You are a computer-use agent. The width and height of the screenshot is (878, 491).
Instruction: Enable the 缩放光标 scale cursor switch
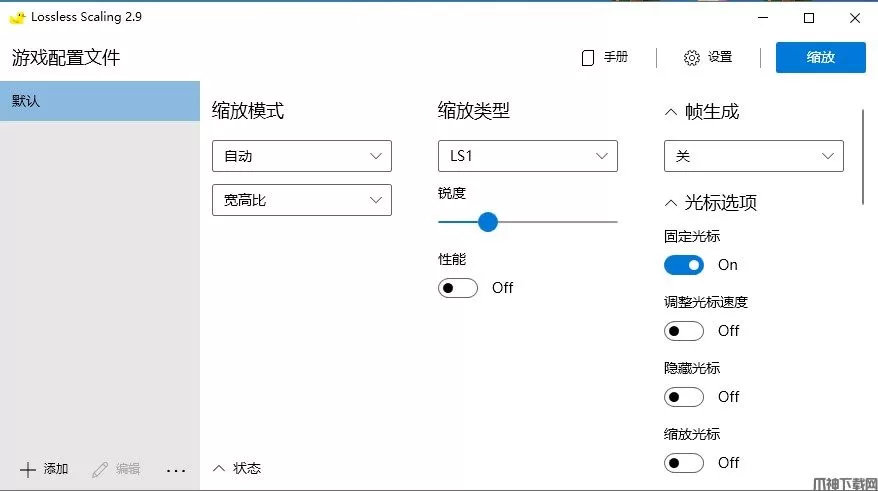[684, 463]
